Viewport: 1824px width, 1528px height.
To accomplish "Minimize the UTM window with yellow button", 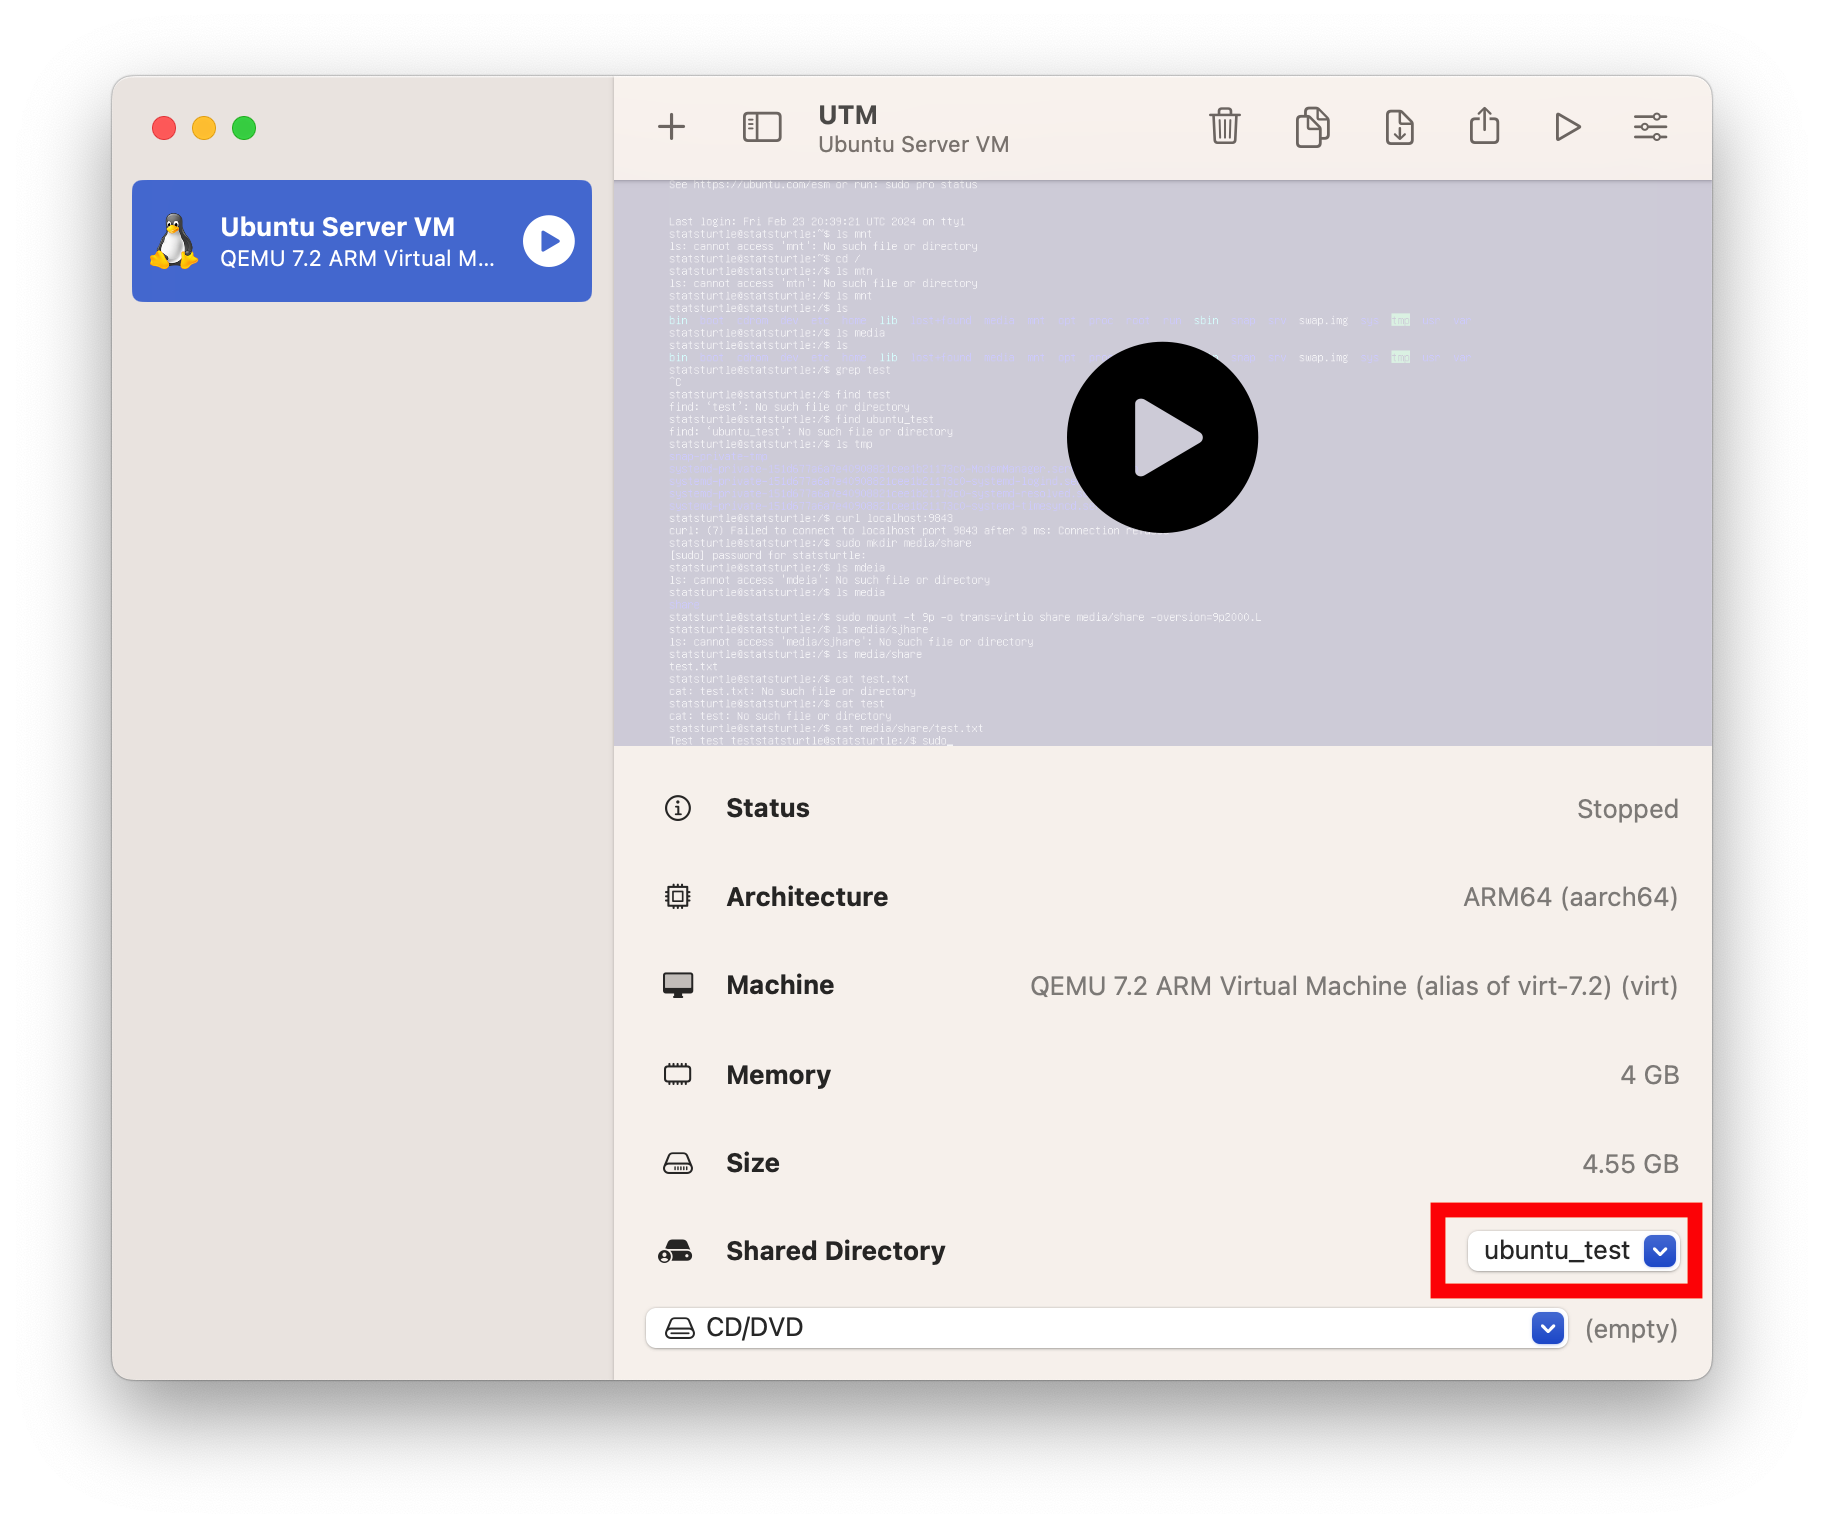I will pyautogui.click(x=204, y=128).
